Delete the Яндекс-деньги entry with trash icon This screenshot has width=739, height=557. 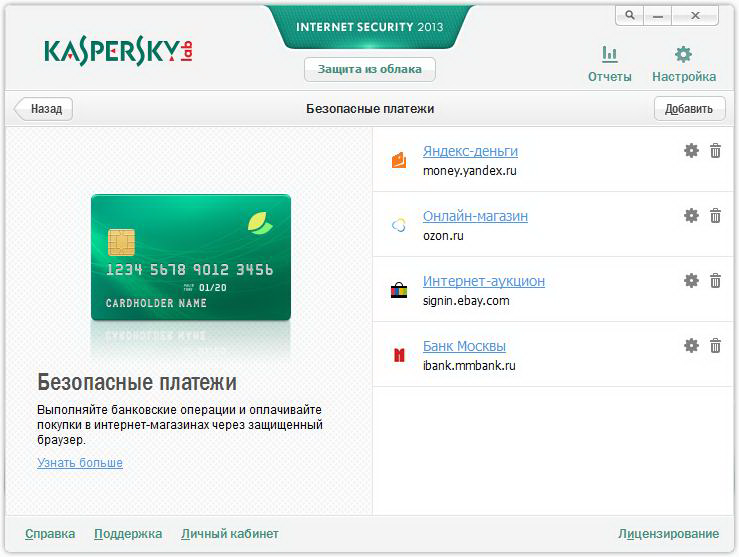click(715, 151)
